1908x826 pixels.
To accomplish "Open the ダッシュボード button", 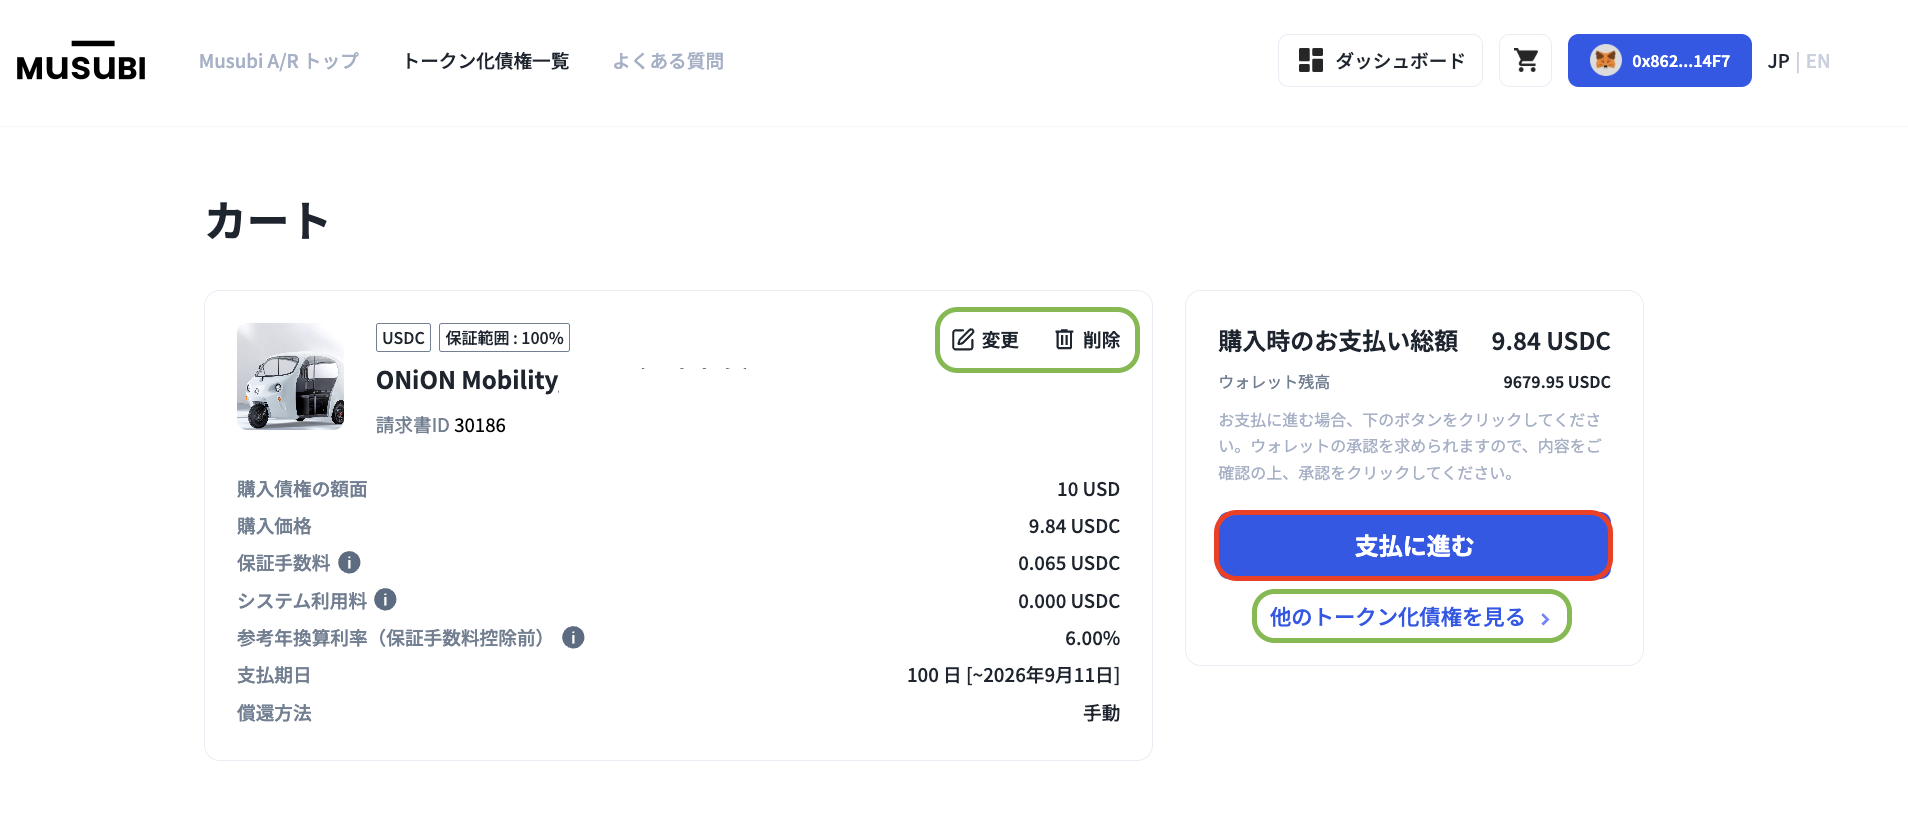I will pos(1380,61).
